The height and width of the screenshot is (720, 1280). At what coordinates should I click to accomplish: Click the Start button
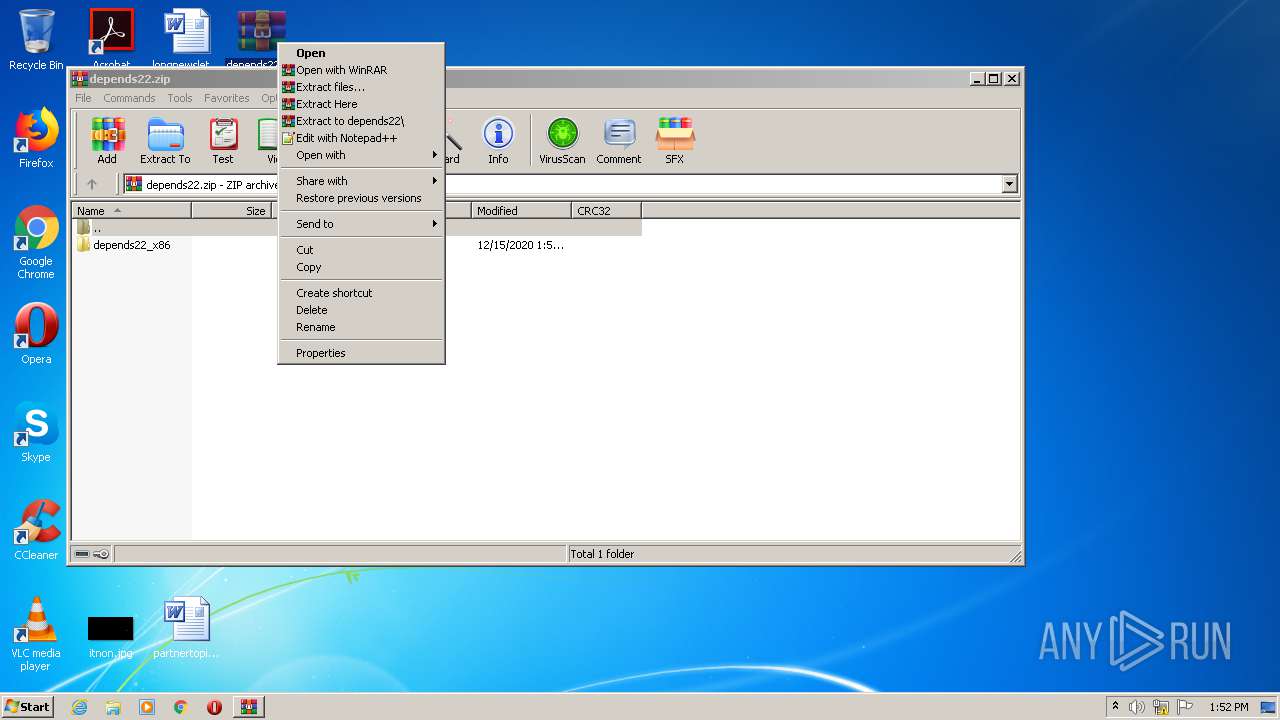click(27, 707)
